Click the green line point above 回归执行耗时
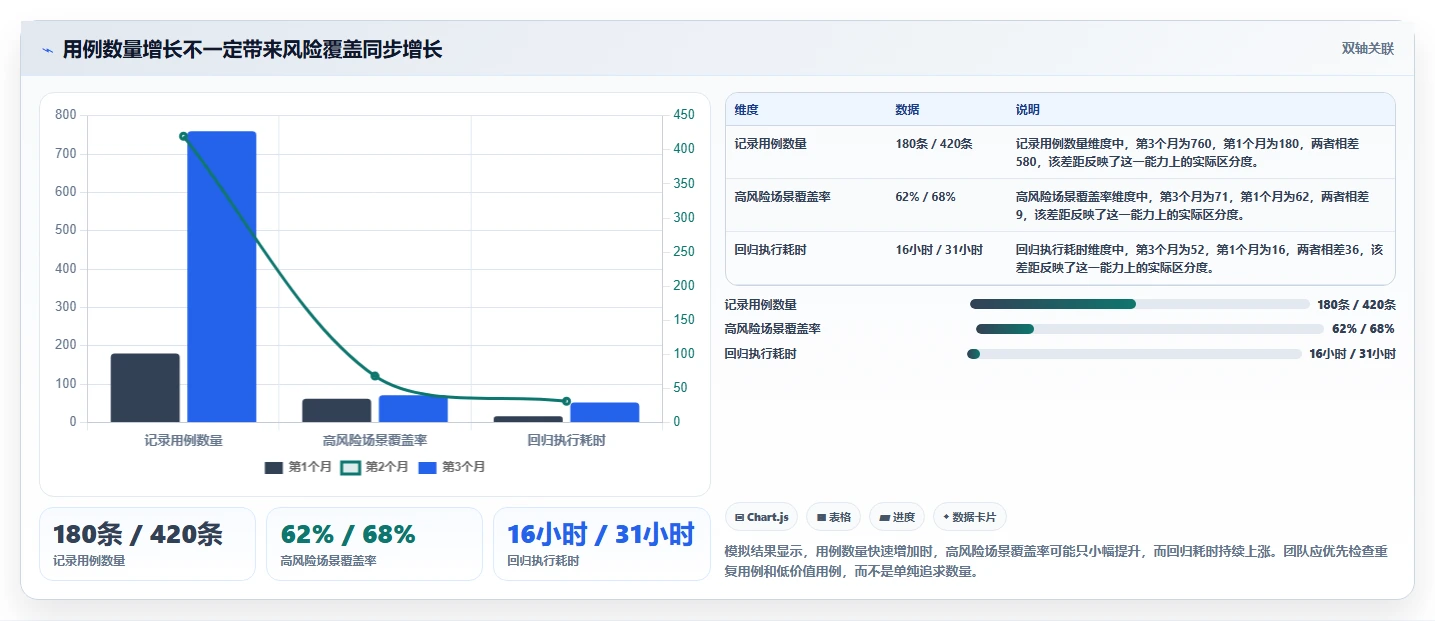 (x=566, y=401)
